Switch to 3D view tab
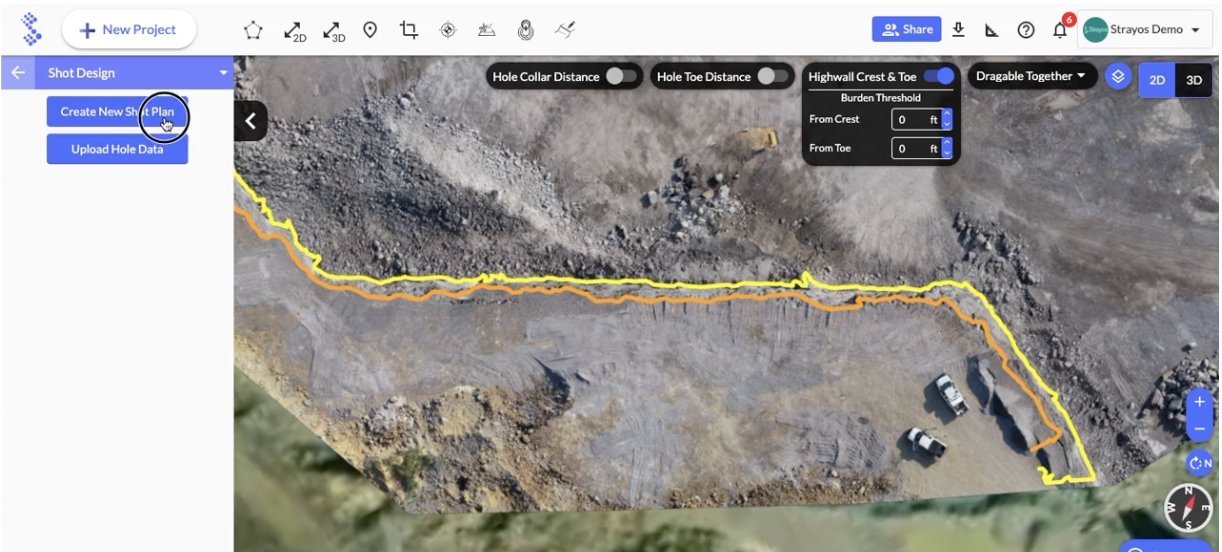1222x552 pixels. (1192, 81)
